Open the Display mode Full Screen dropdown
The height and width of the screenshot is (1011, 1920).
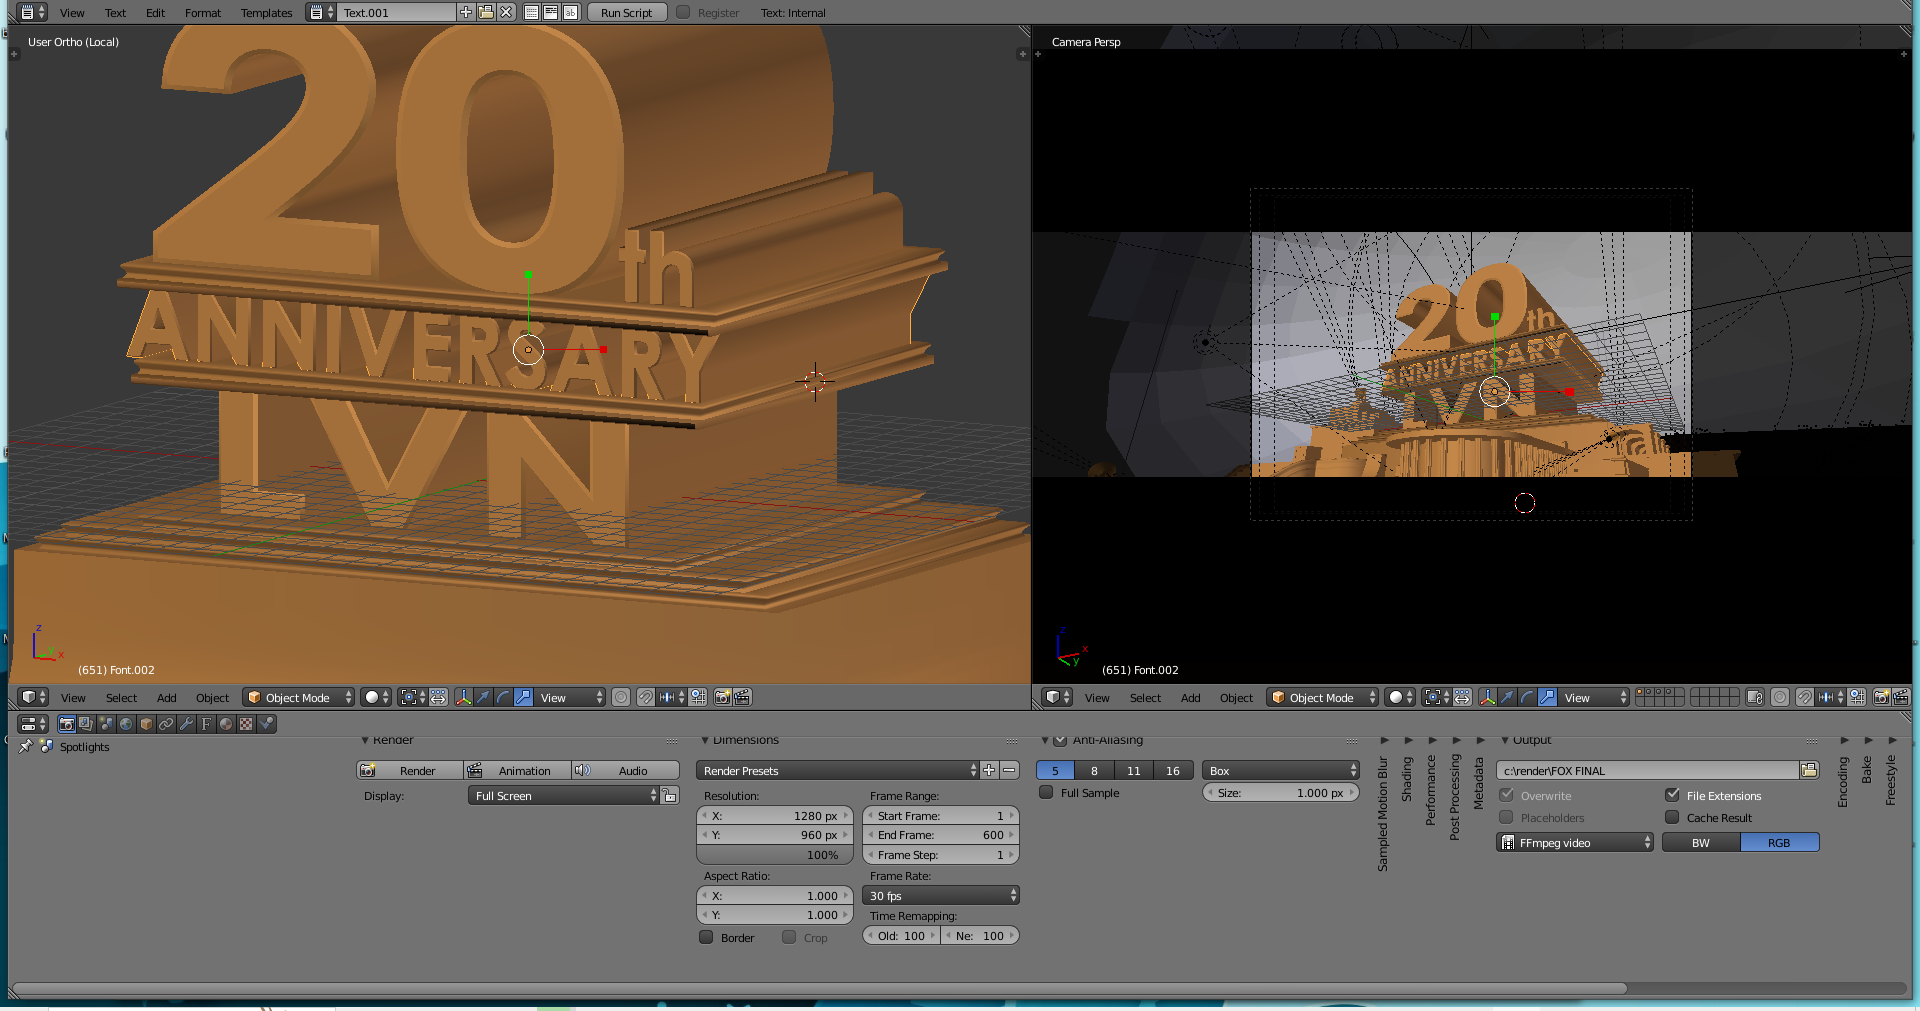click(x=564, y=795)
